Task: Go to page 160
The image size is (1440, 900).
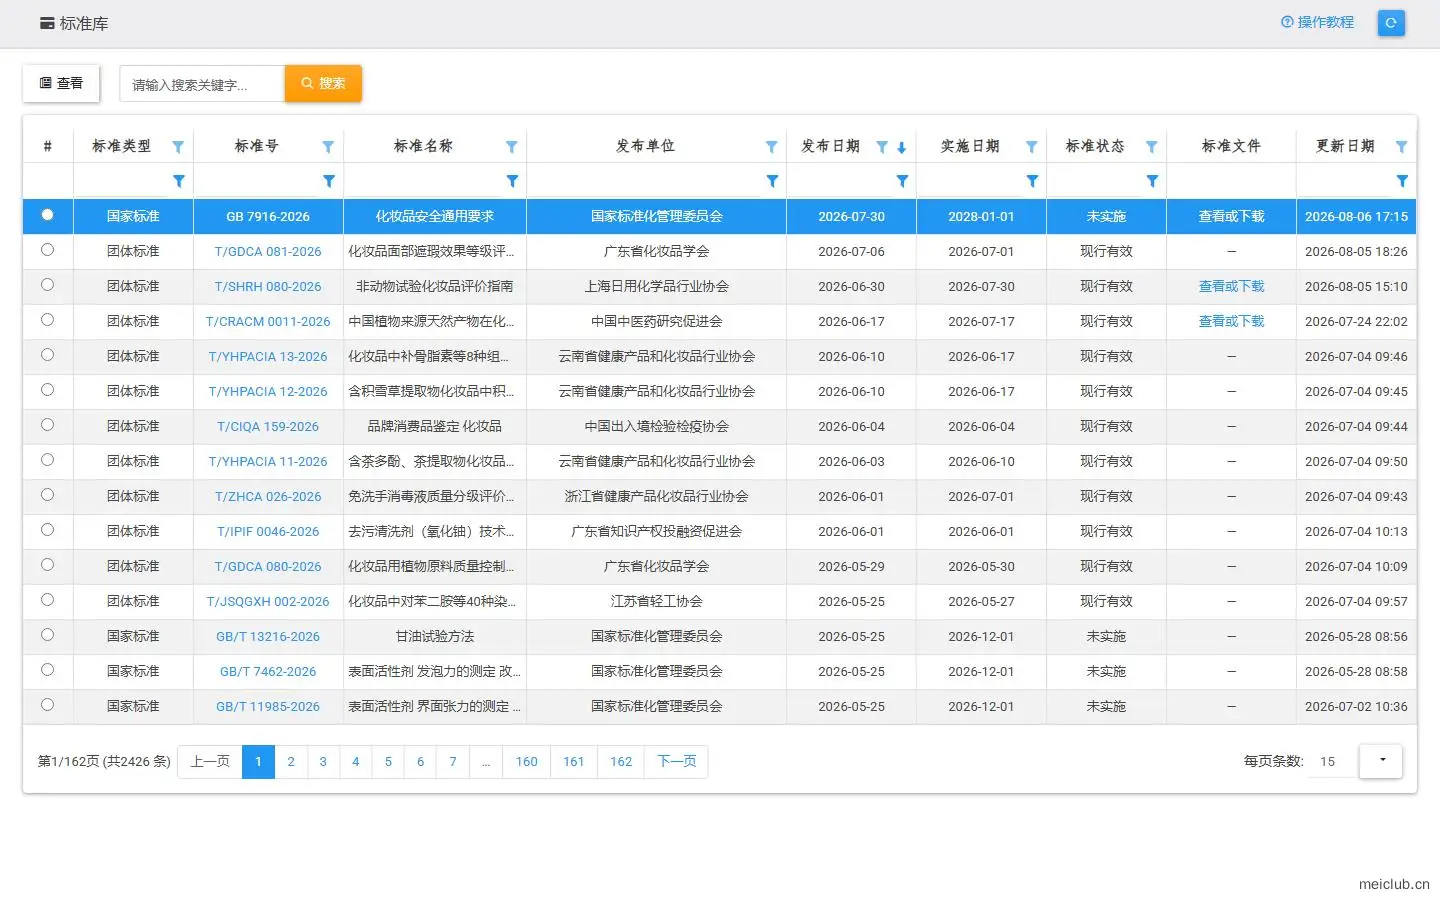Action: [526, 762]
